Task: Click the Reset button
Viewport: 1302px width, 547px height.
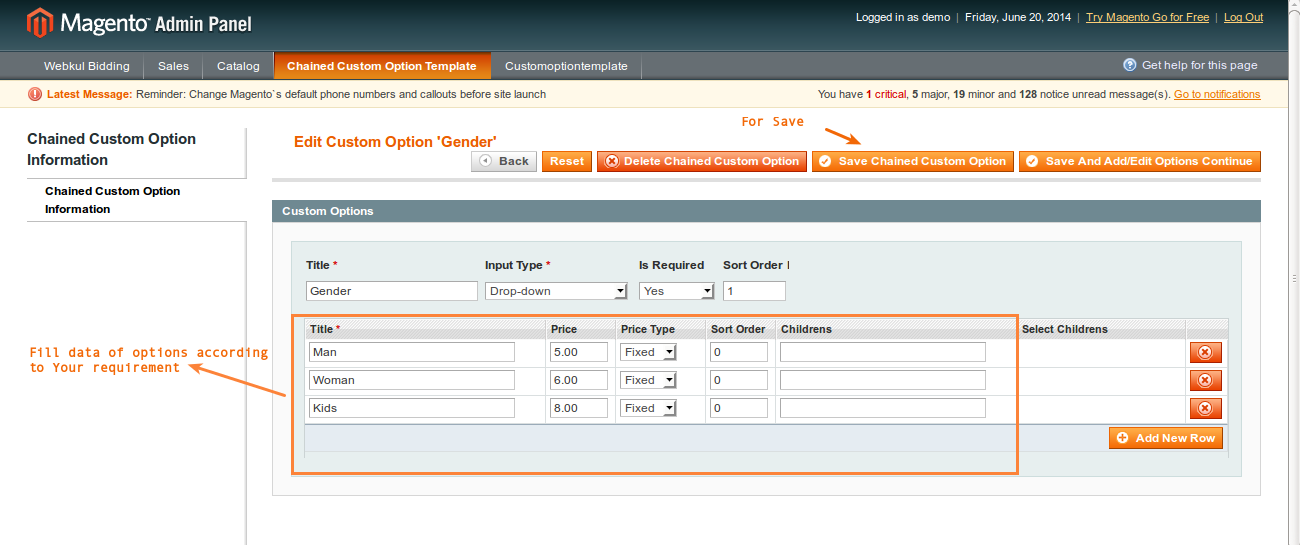Action: tap(567, 161)
